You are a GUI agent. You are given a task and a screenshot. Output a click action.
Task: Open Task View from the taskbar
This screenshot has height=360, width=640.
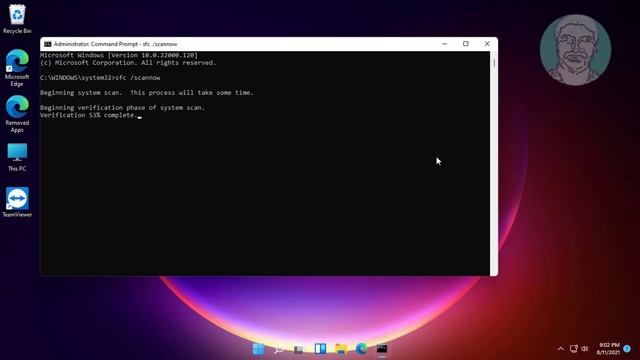pos(299,349)
